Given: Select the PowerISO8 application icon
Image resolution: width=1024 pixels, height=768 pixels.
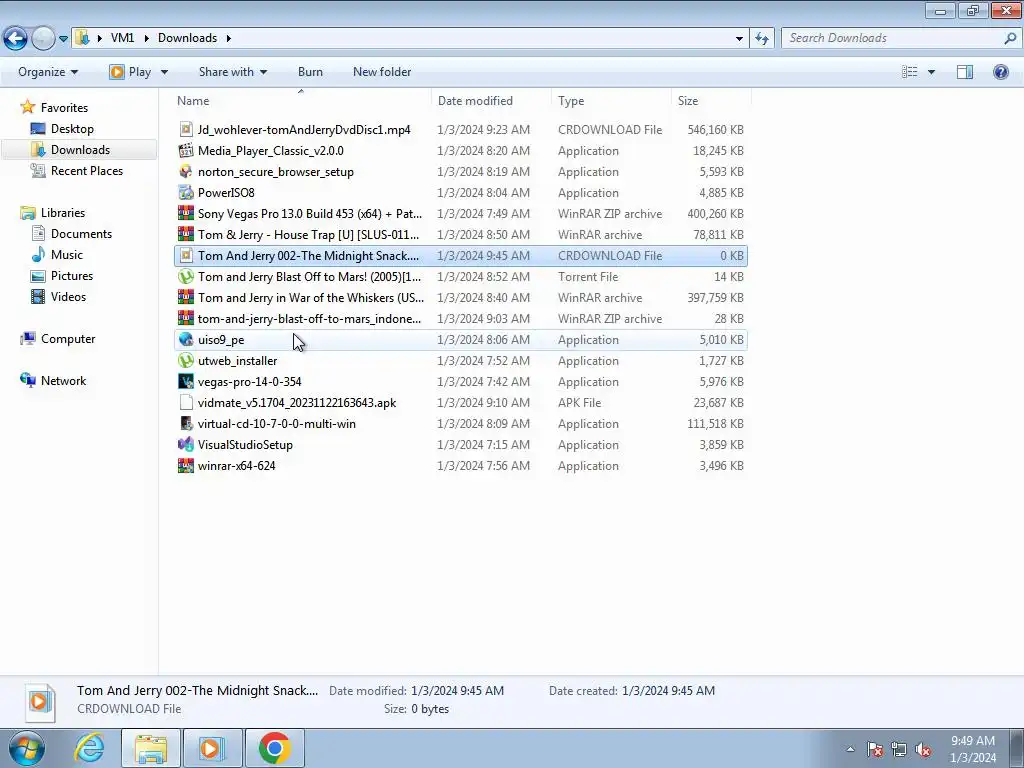Looking at the screenshot, I should coord(186,192).
